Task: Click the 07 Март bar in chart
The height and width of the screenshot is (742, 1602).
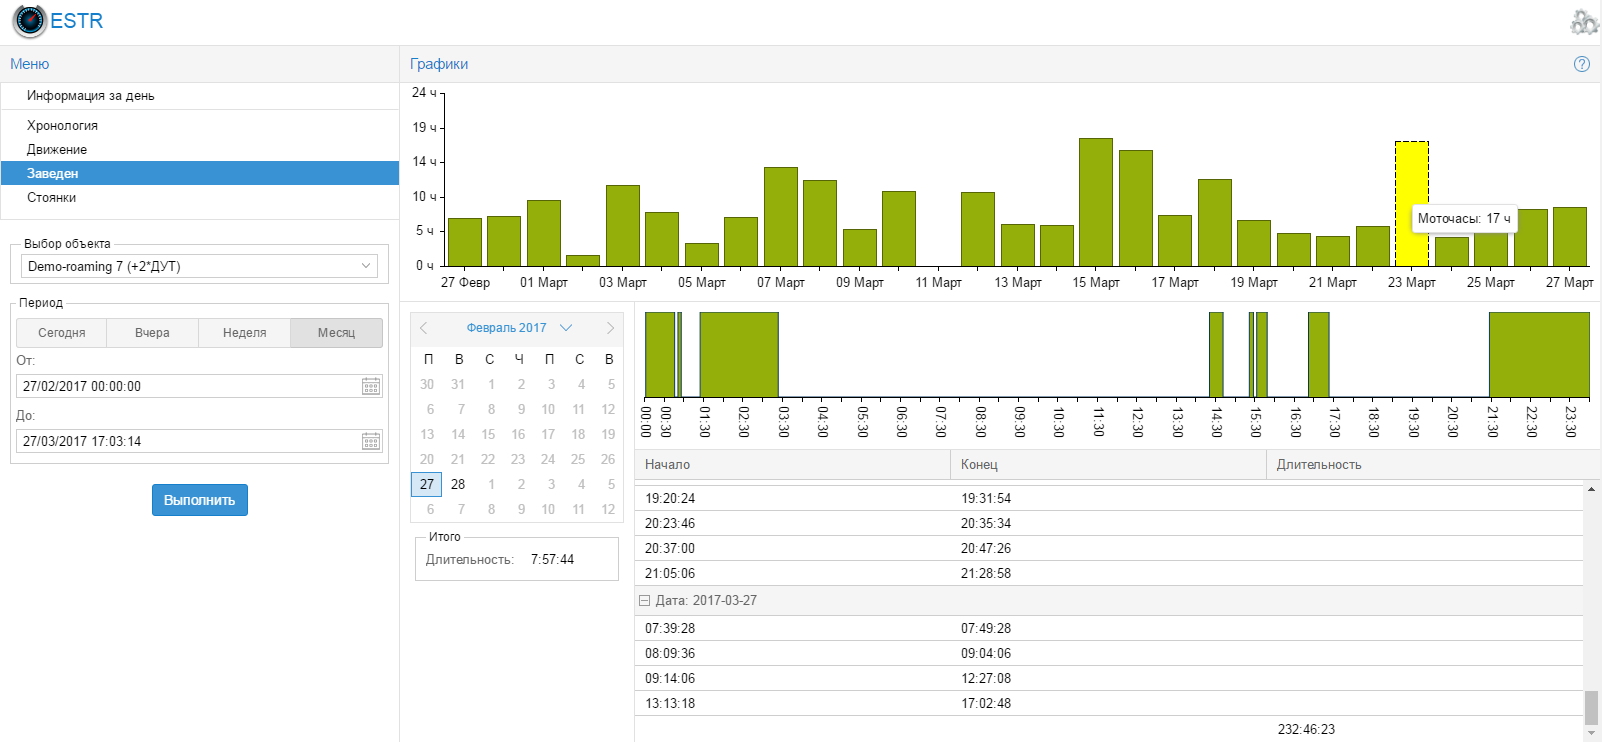Action: point(781,217)
